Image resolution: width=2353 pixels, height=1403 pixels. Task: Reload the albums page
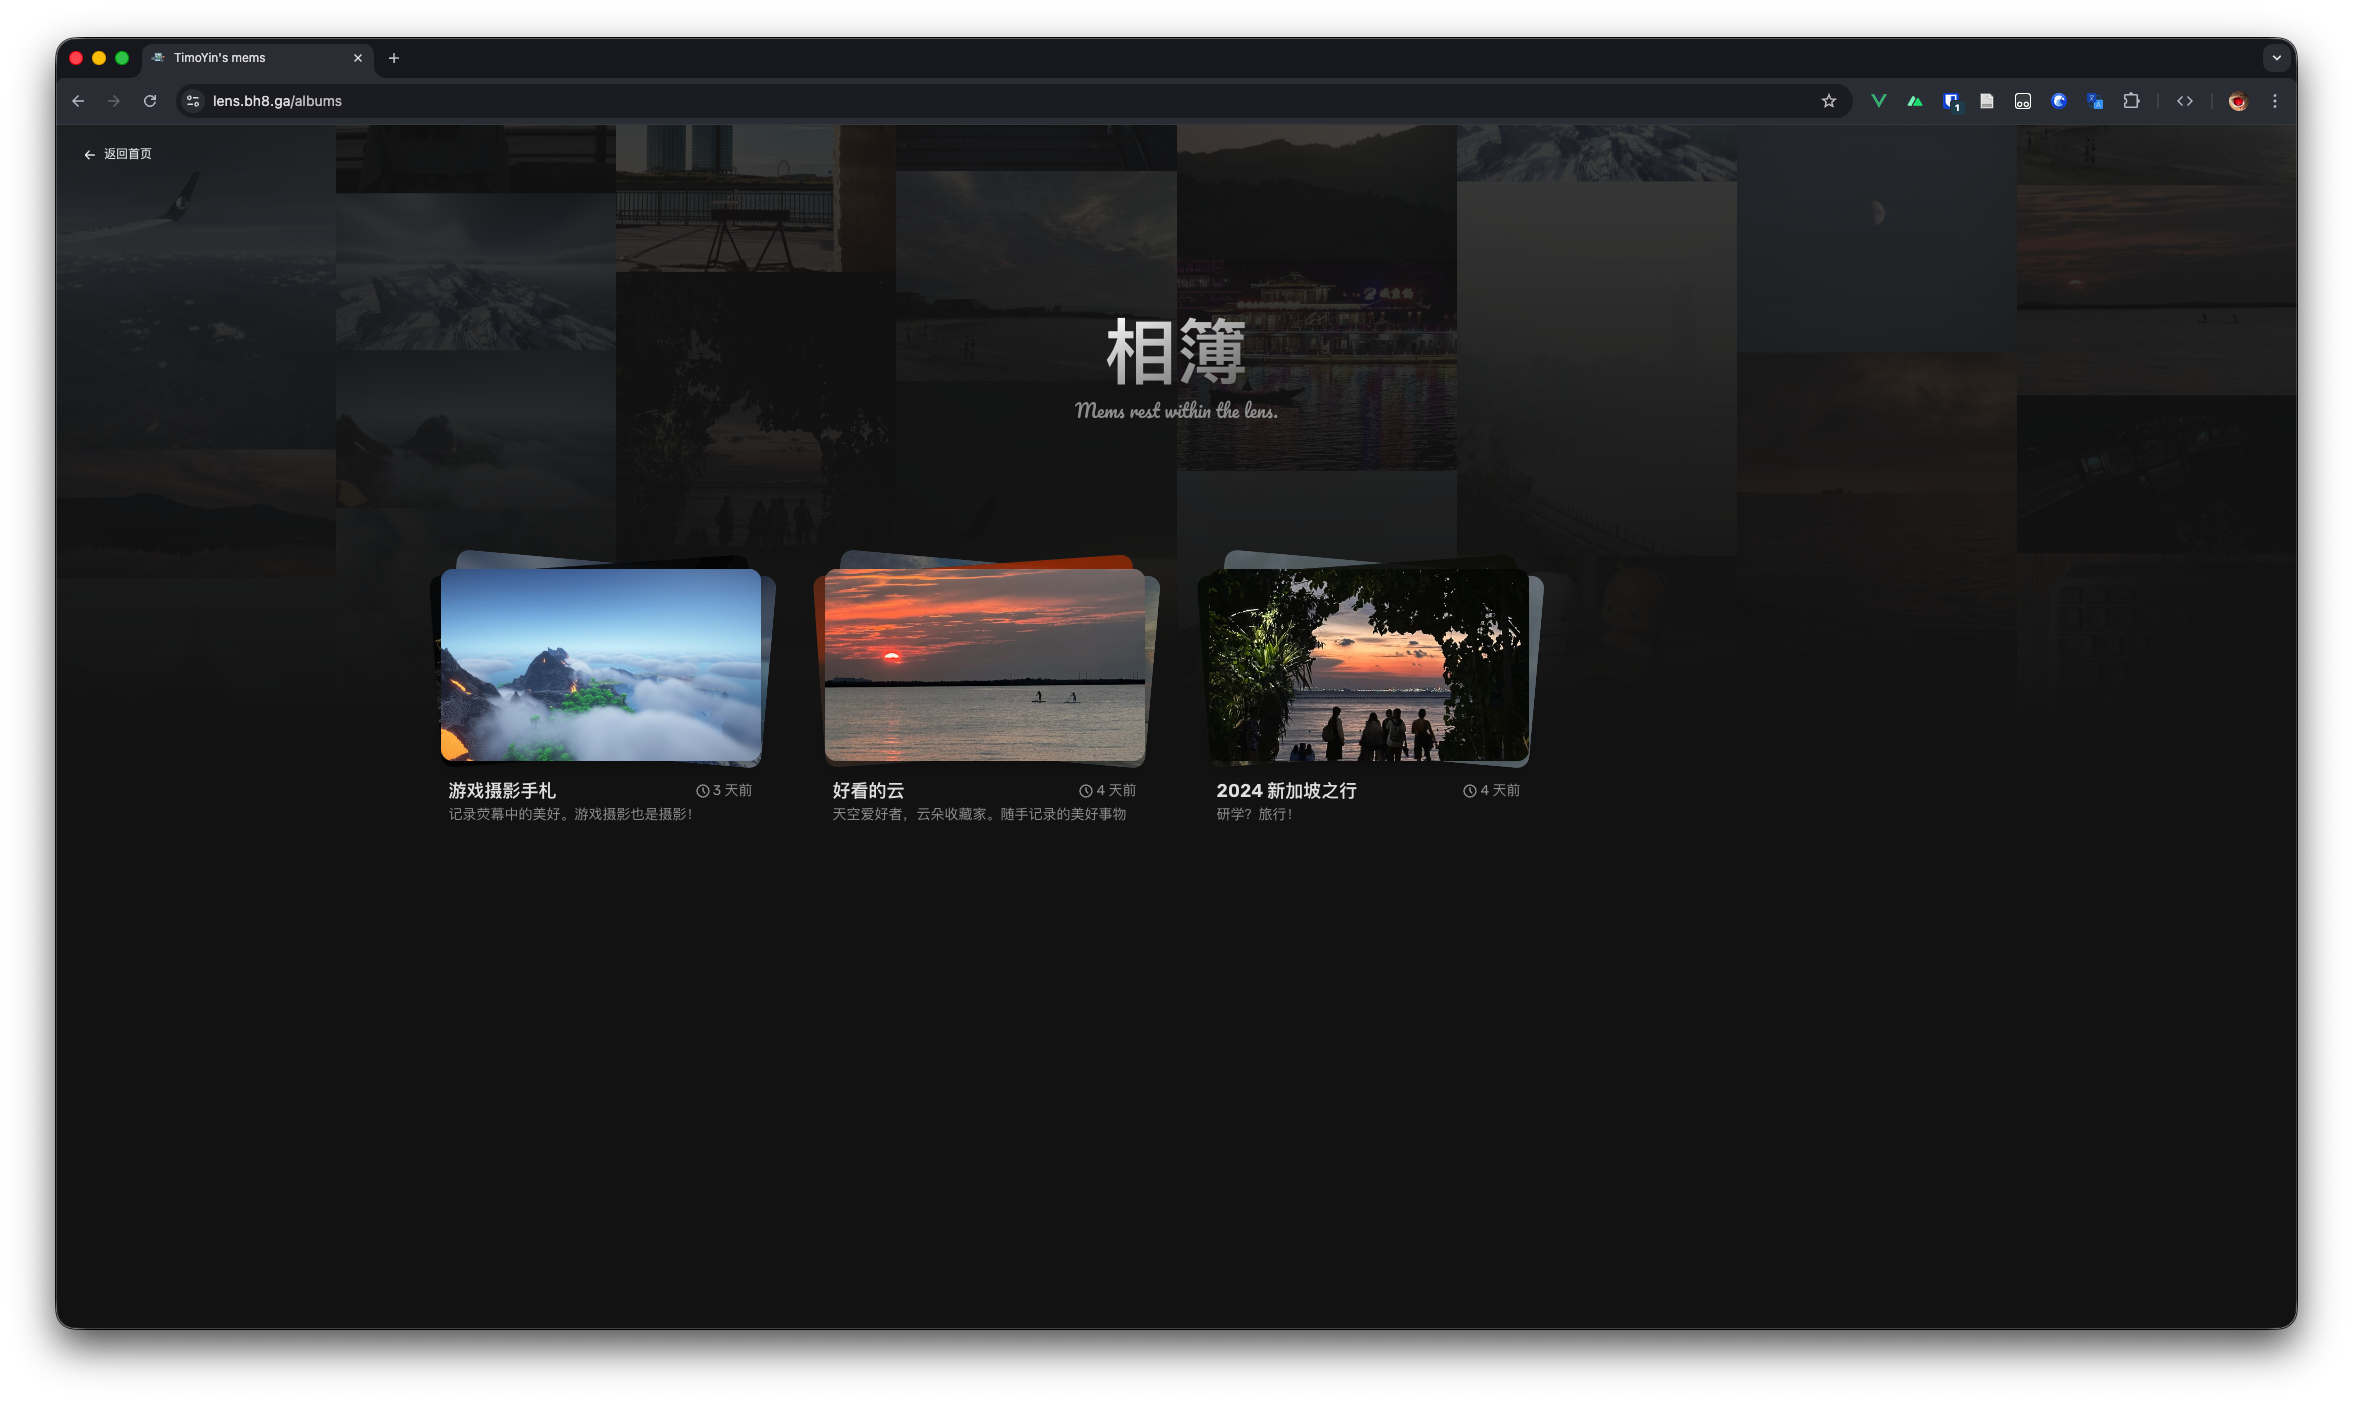[x=150, y=101]
